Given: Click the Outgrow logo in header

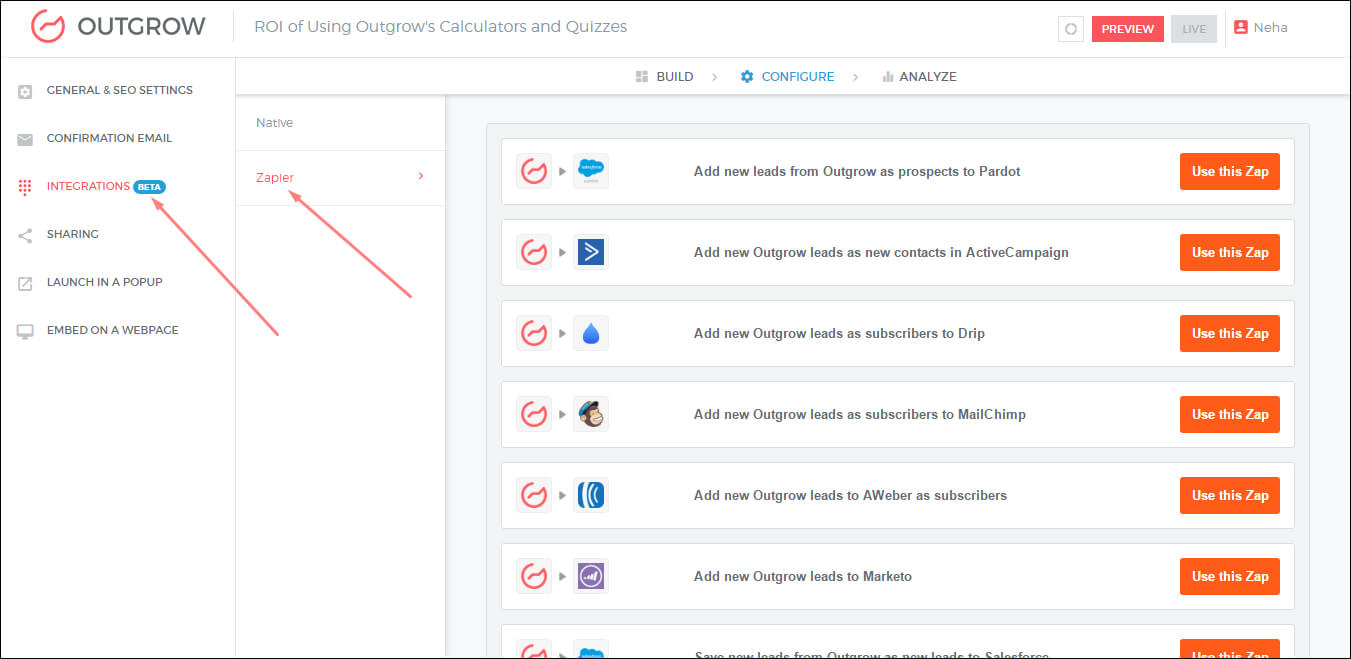Looking at the screenshot, I should pyautogui.click(x=118, y=27).
